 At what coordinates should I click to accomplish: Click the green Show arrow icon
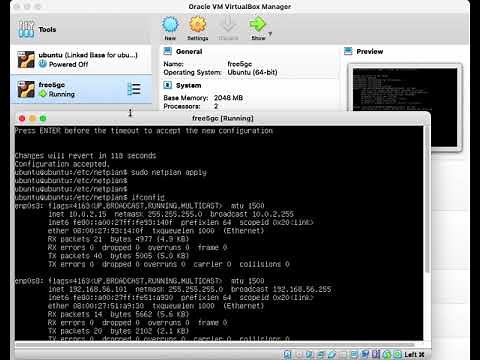pyautogui.click(x=257, y=24)
